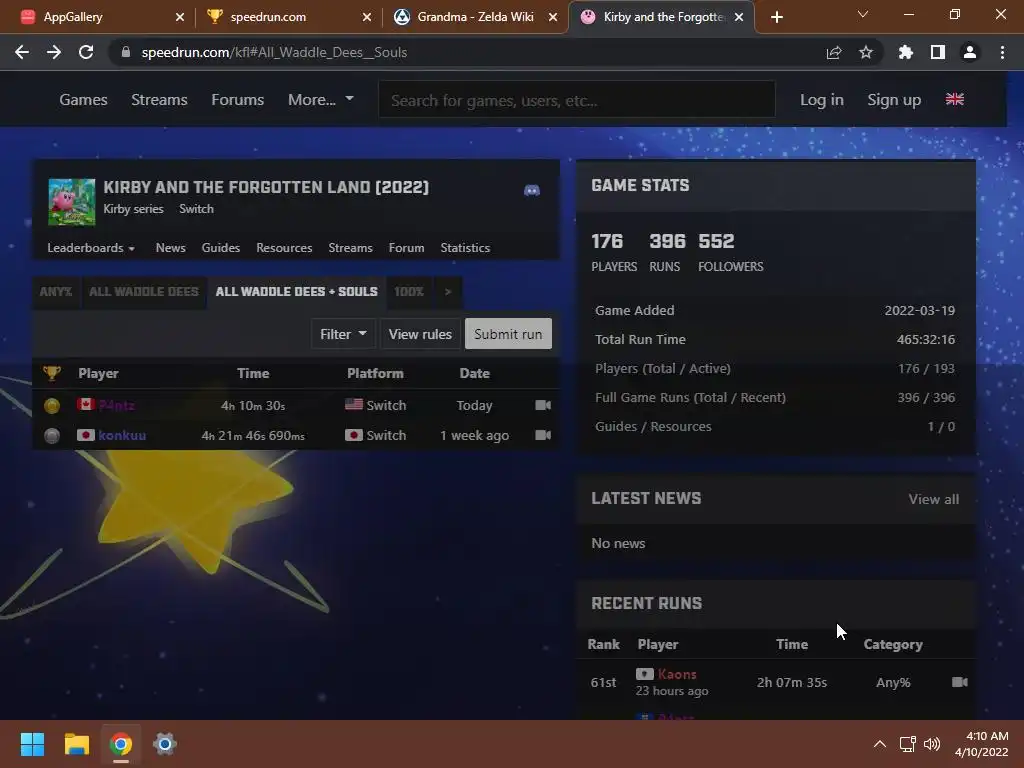Click the View all news link
Image resolution: width=1024 pixels, height=768 pixels.
934,500
